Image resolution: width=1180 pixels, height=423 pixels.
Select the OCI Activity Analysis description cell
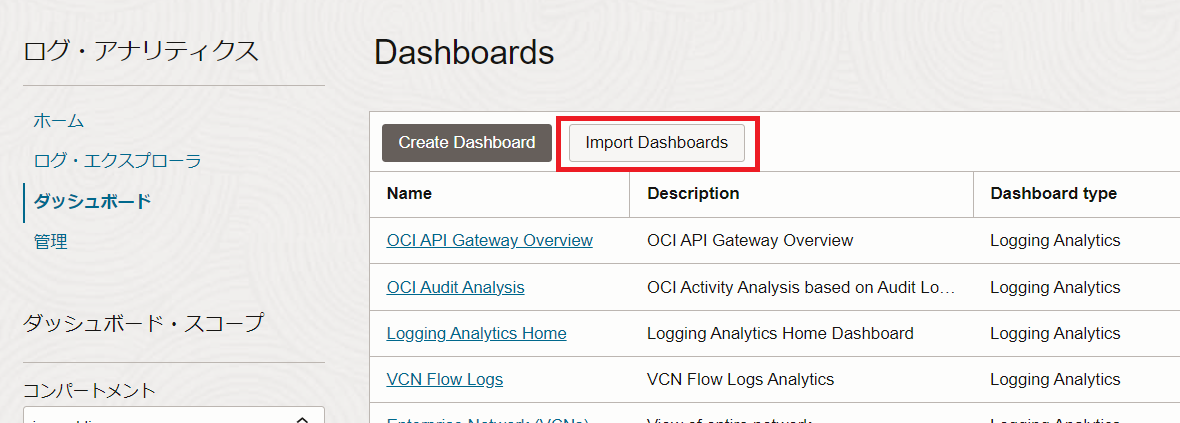800,287
